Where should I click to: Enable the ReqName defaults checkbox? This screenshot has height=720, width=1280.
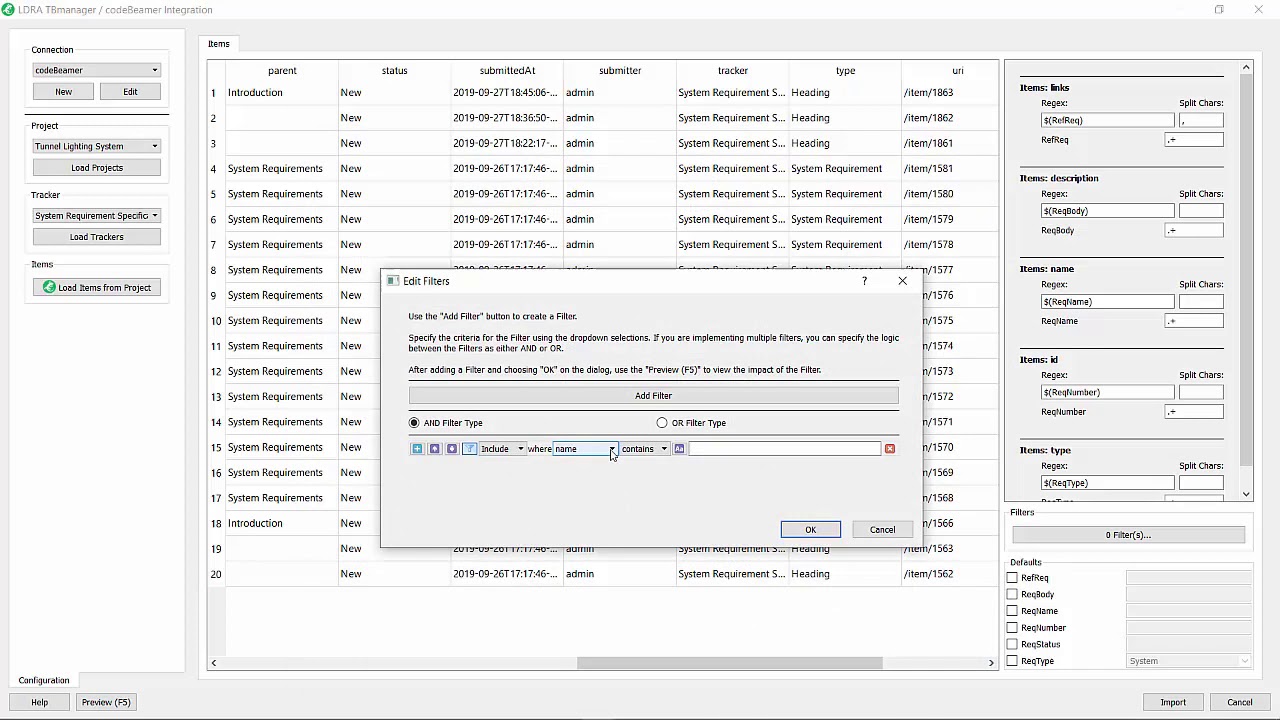[1012, 611]
